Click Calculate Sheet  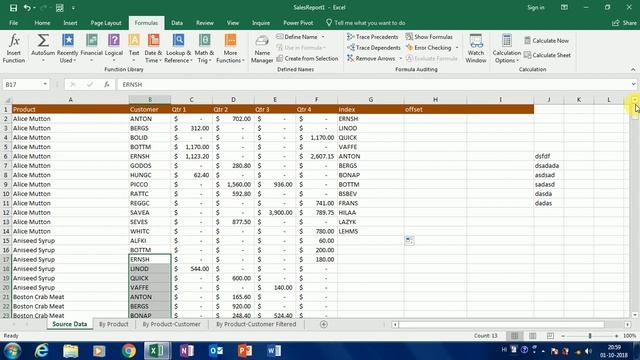click(x=547, y=55)
